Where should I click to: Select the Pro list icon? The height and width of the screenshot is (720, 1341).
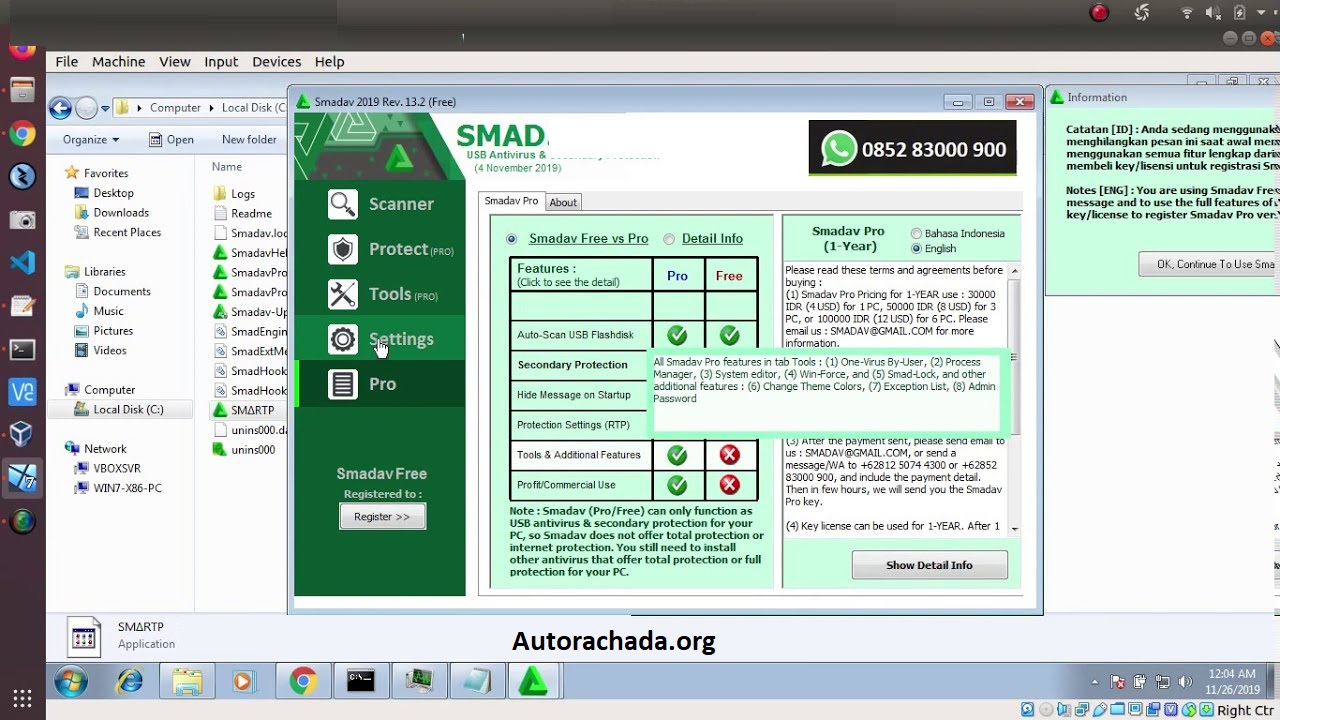coord(343,384)
